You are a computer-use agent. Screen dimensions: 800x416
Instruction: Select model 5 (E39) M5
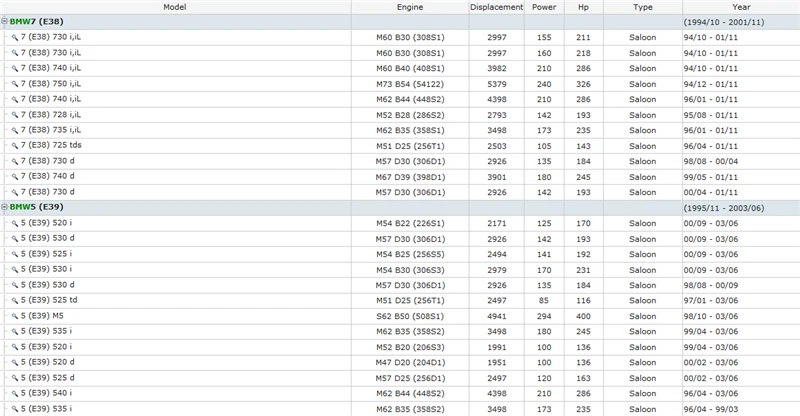(42, 315)
